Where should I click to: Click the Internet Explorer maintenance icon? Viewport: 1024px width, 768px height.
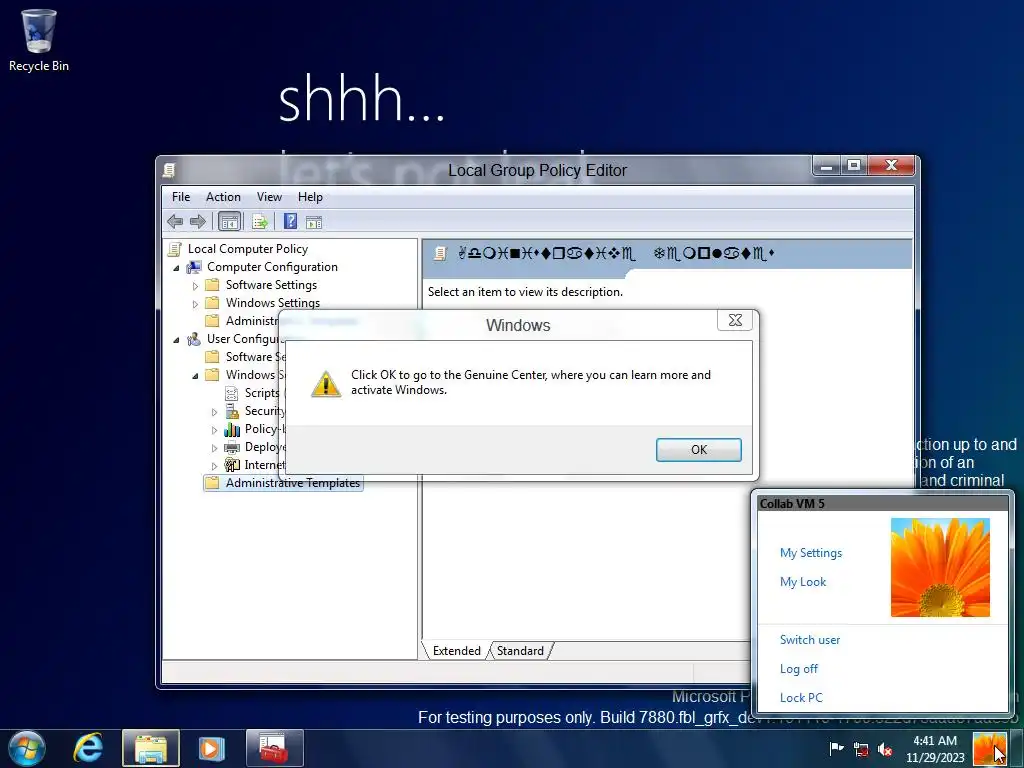(x=232, y=465)
